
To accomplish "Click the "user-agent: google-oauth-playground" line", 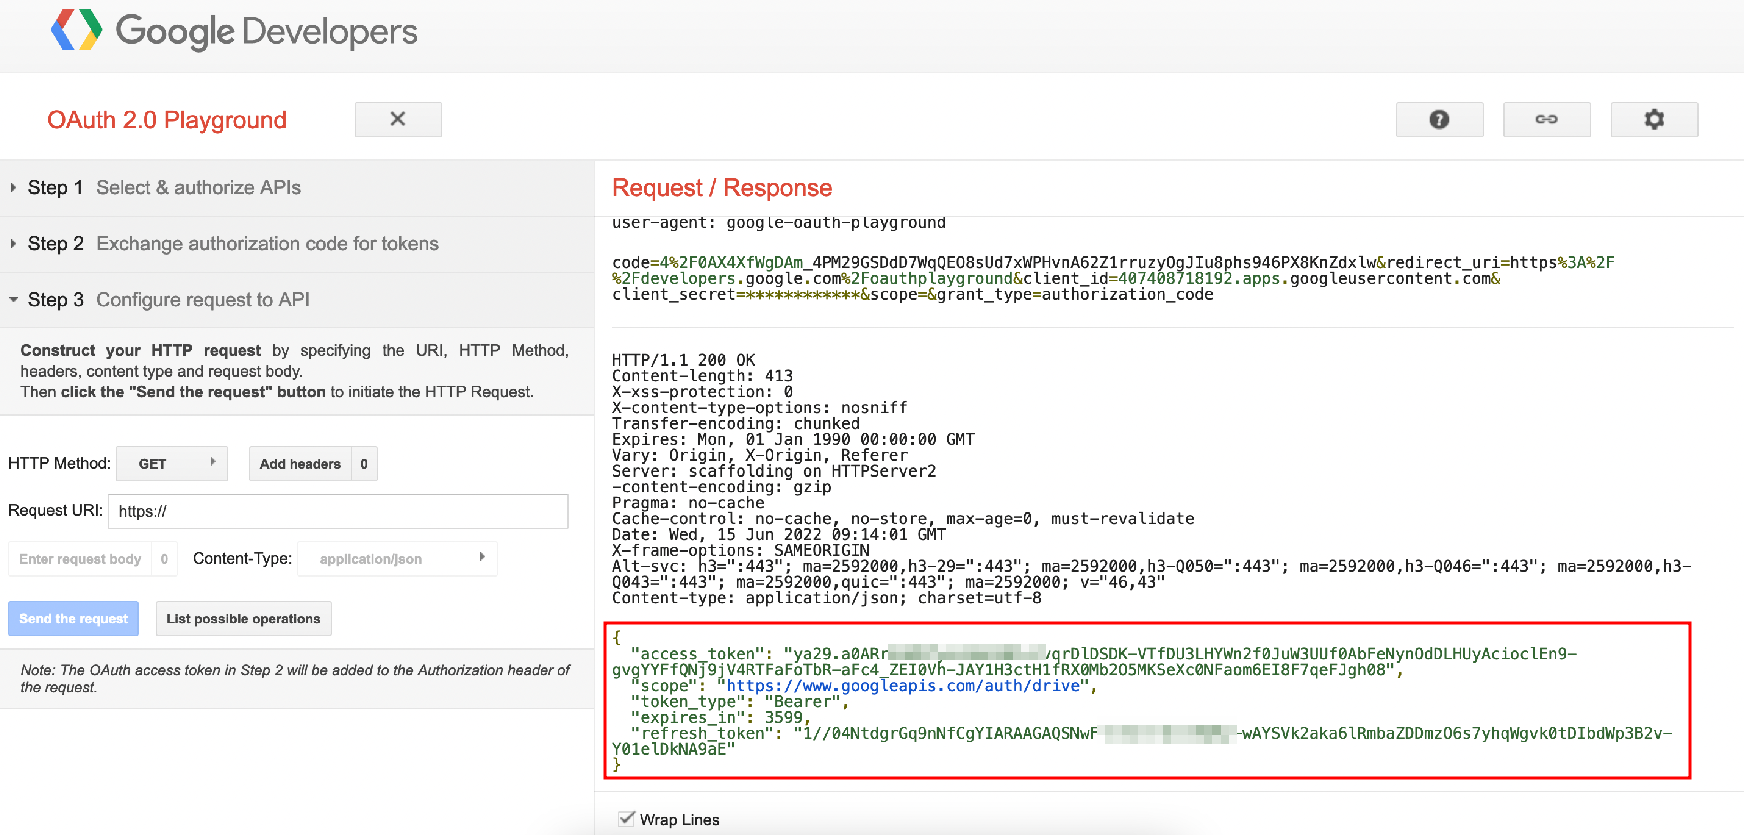I will [x=779, y=223].
